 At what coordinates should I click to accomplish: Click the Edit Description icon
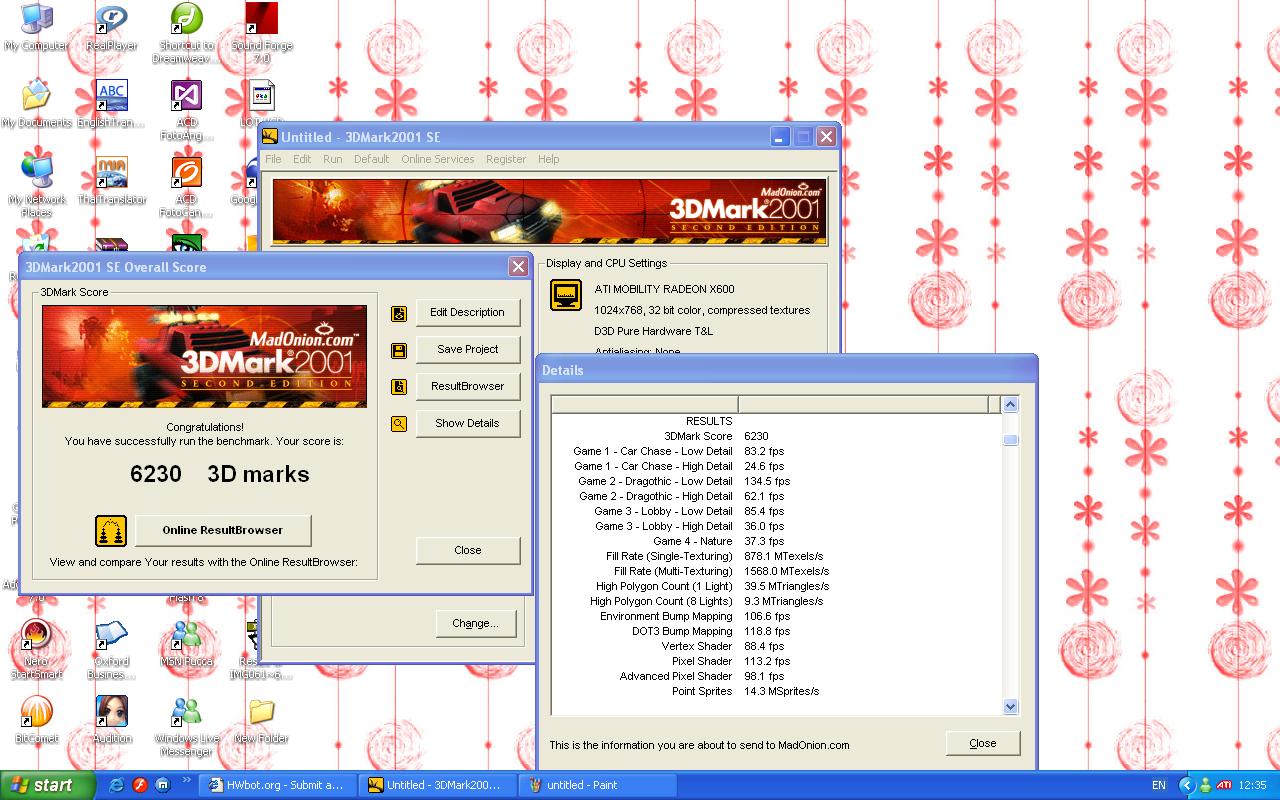point(399,313)
